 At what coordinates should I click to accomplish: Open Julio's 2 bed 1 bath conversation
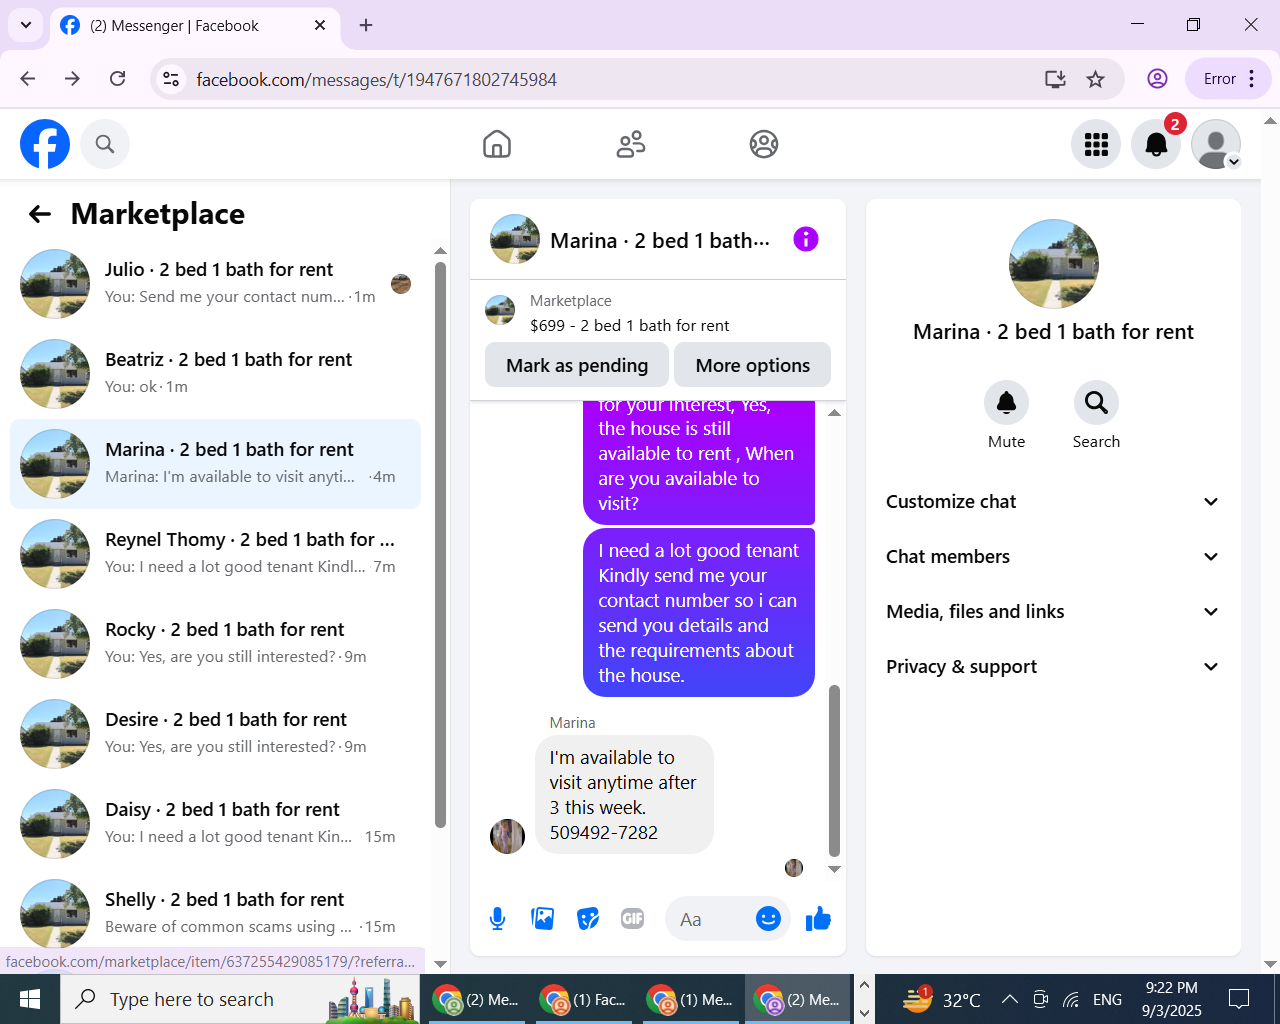click(x=215, y=284)
